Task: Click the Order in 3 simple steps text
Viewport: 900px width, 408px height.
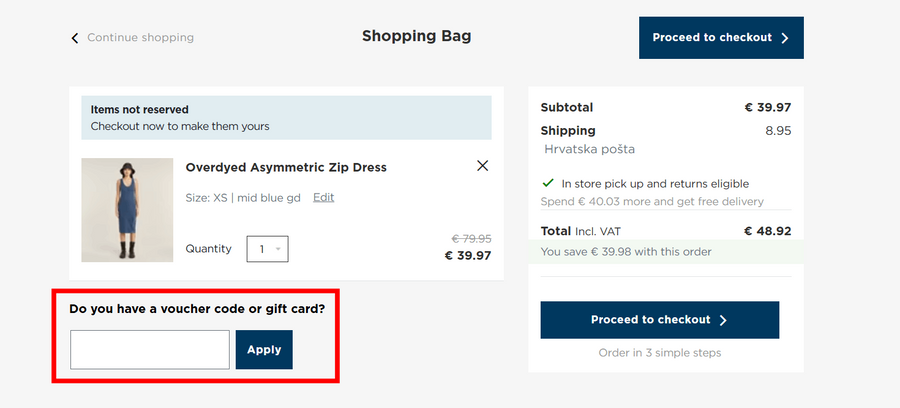Action: pos(659,353)
